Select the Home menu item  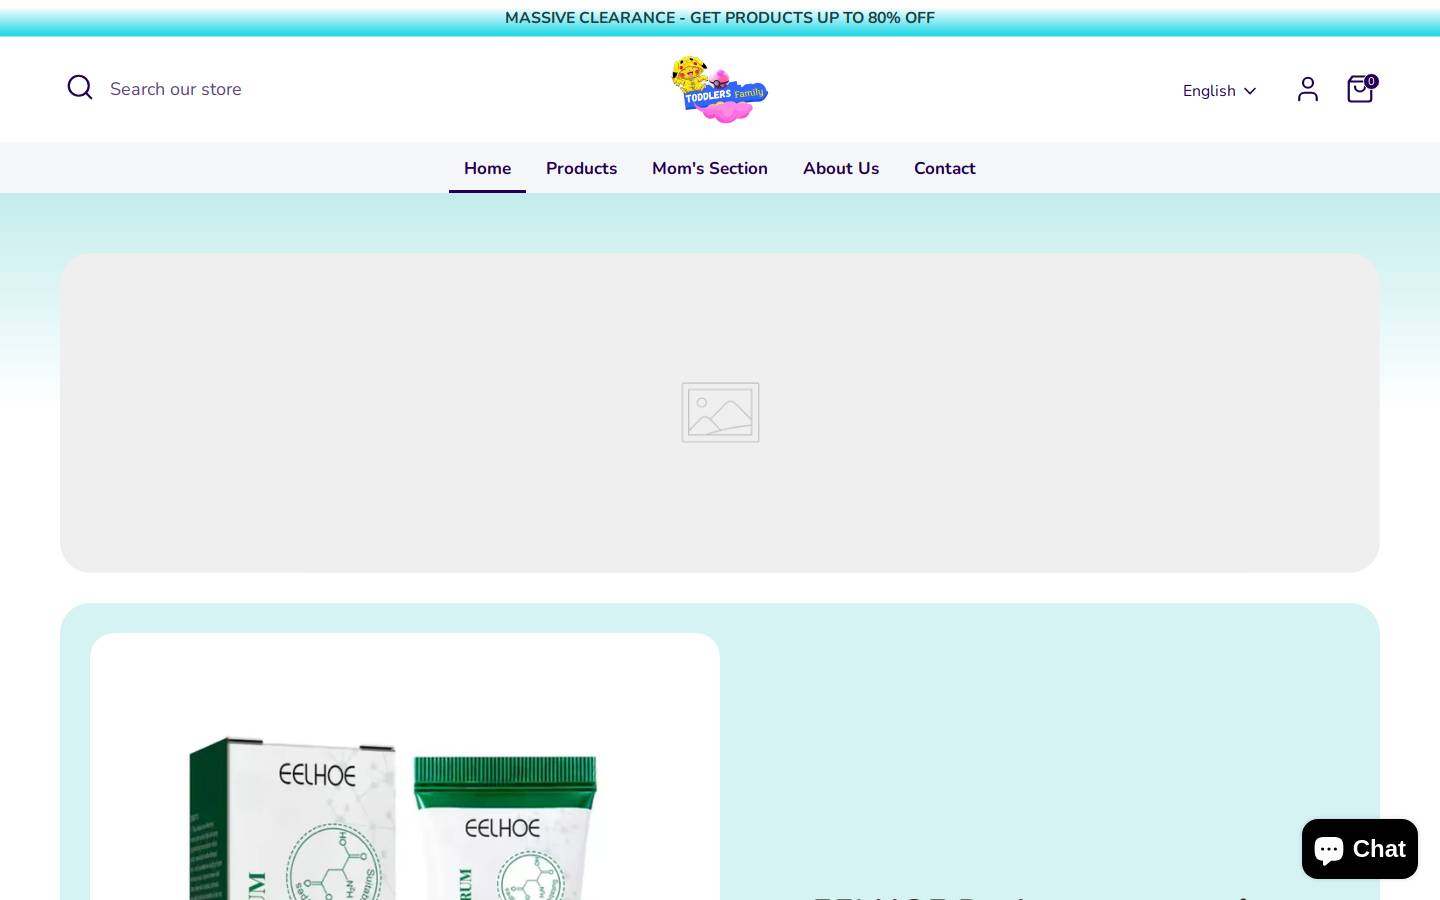click(x=487, y=168)
